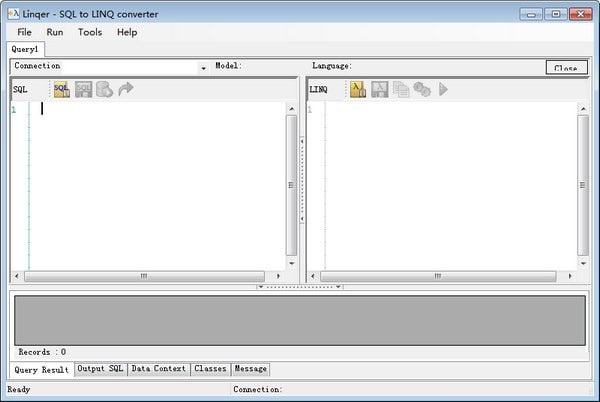The image size is (600, 402).
Task: Click the save LINQ lambda icon
Action: coord(380,90)
